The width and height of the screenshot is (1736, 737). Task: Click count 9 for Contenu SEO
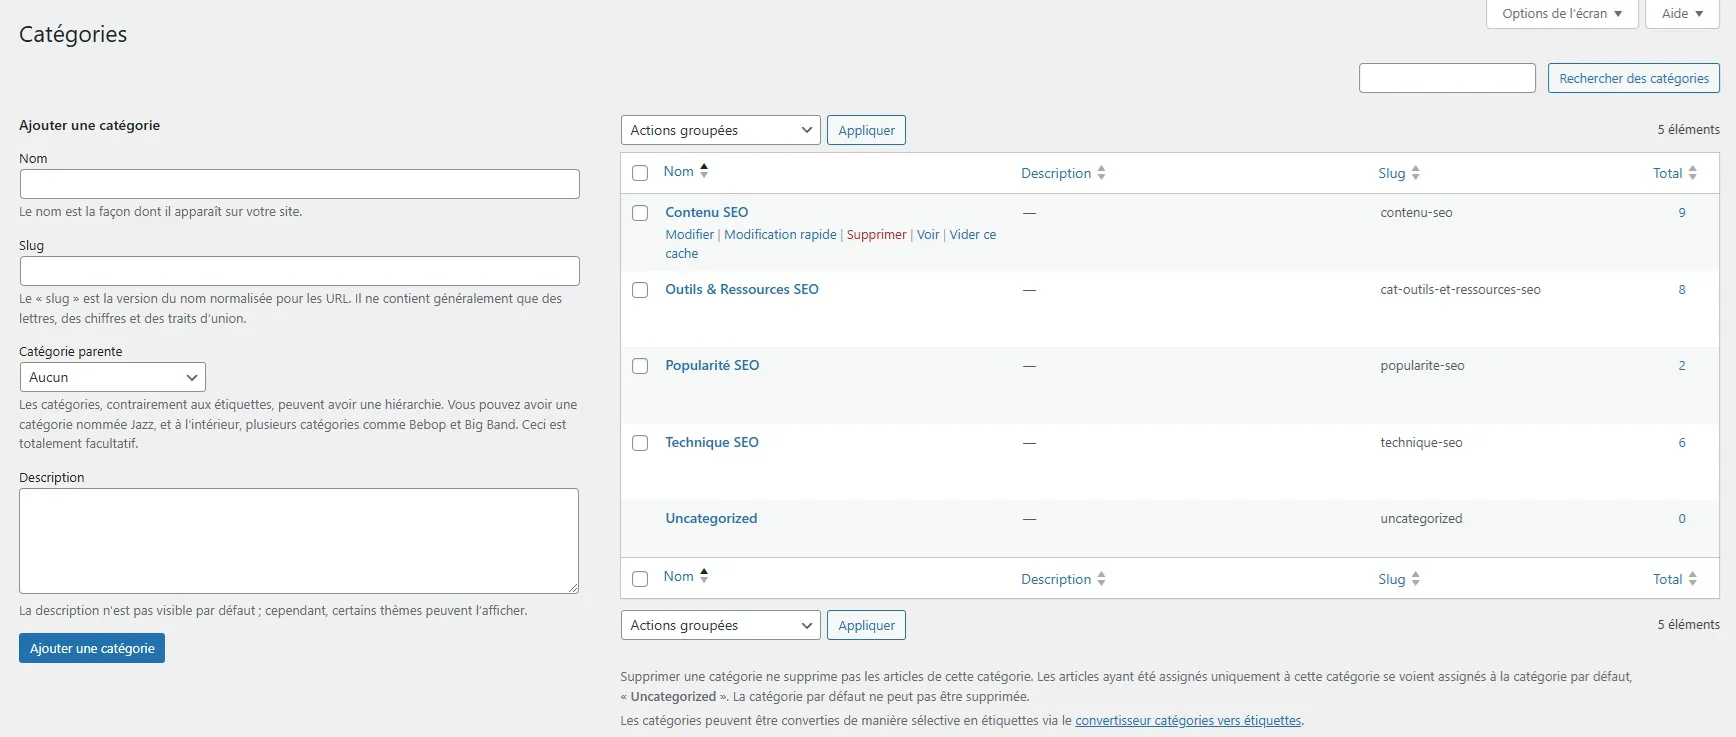pos(1682,212)
